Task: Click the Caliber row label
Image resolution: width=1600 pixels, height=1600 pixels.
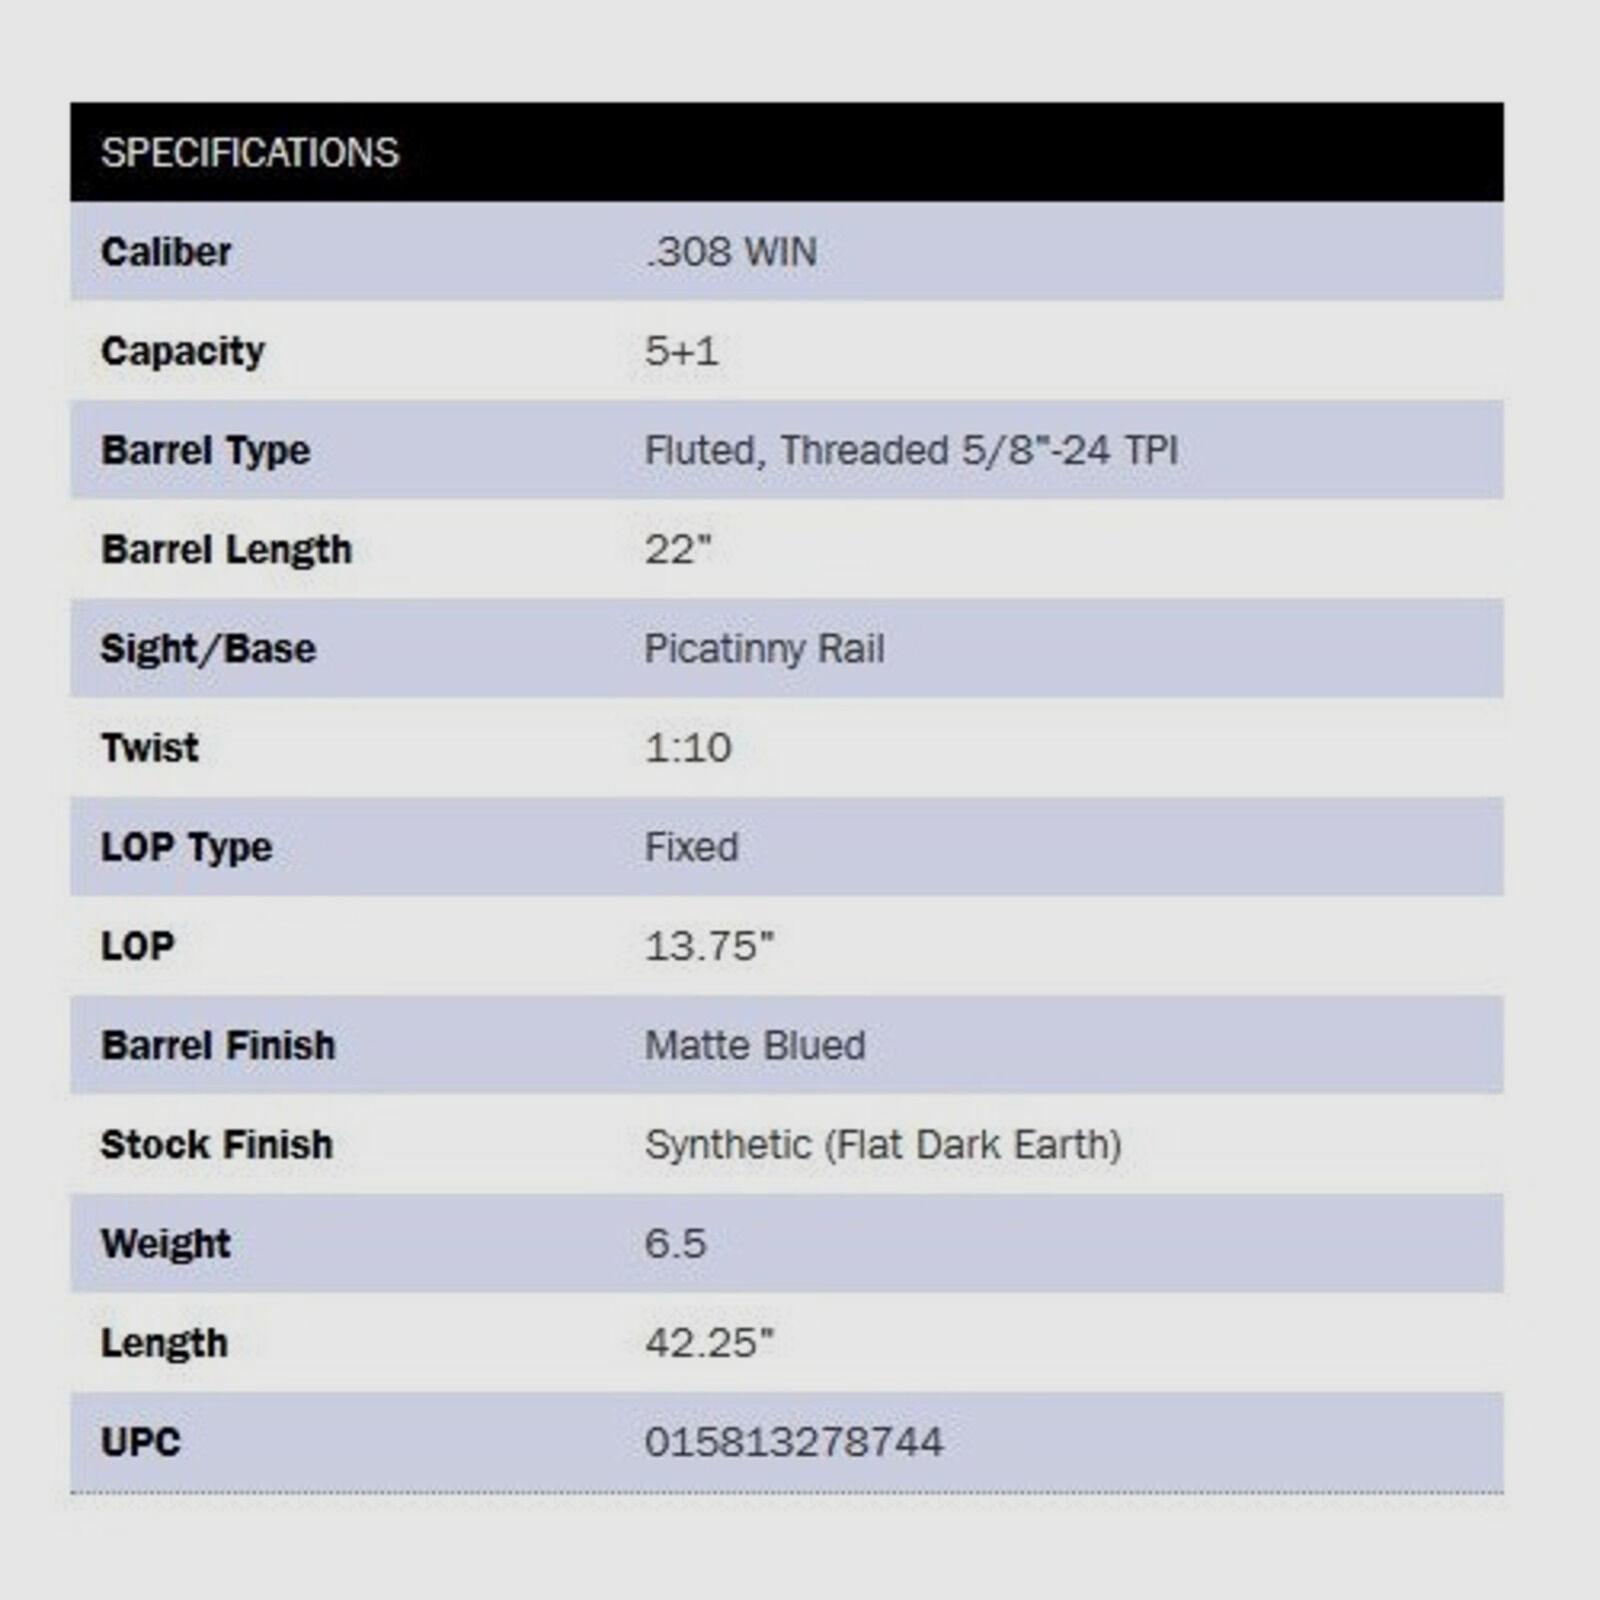Action: 166,252
